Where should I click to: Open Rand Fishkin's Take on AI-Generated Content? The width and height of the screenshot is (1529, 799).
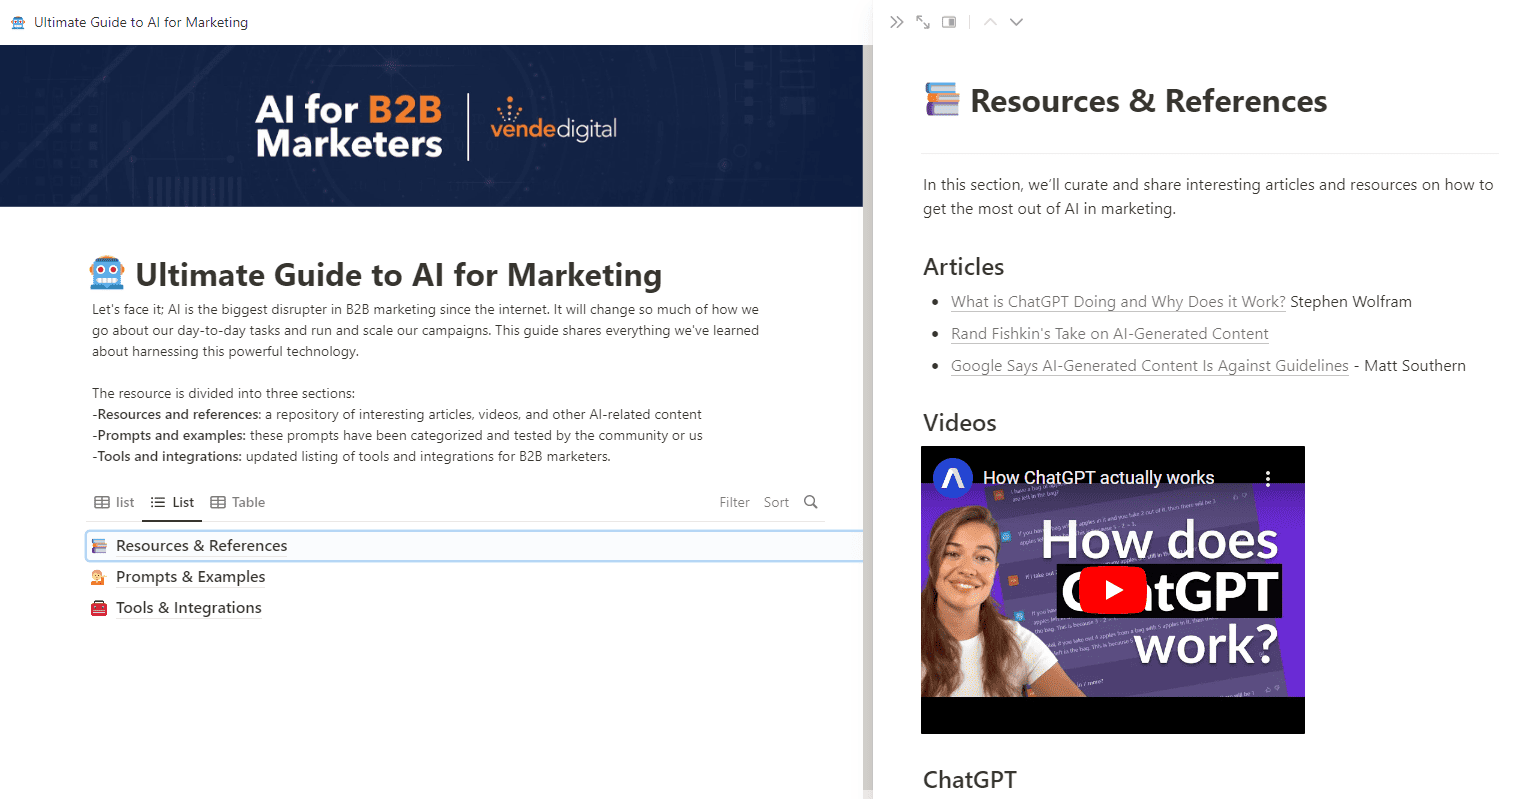[x=1109, y=333]
